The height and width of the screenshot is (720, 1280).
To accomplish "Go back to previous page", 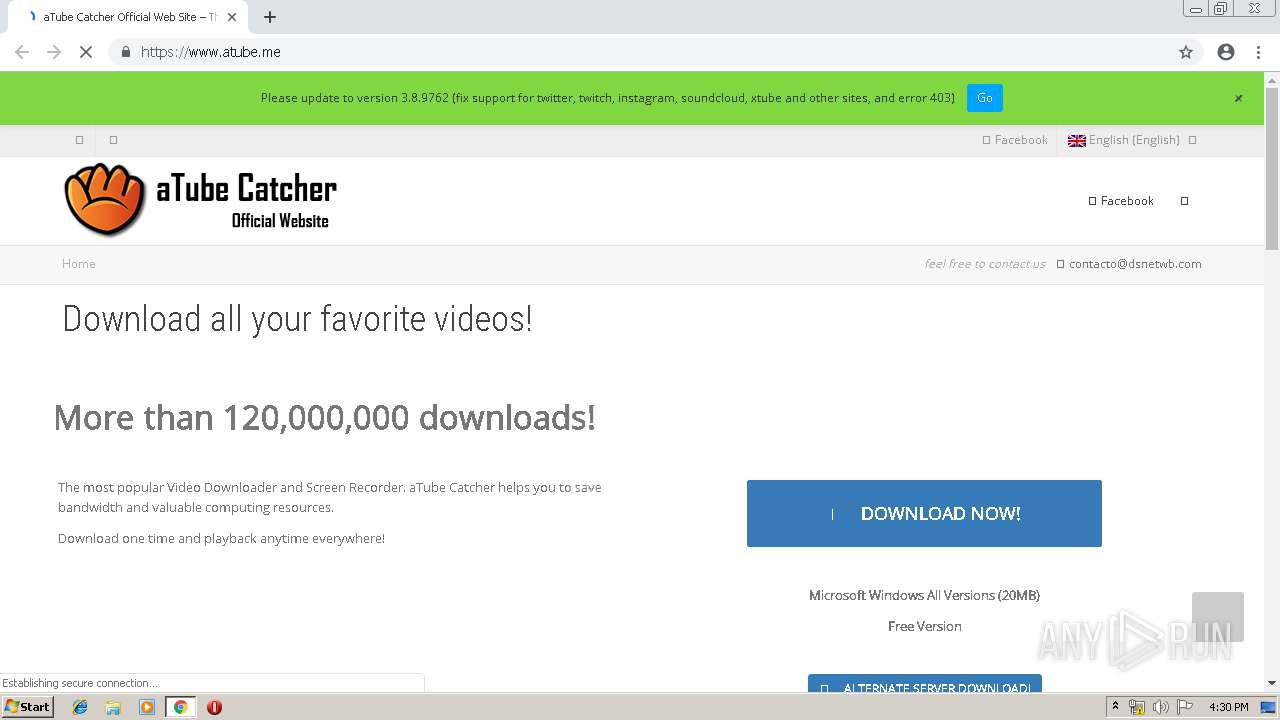I will click(22, 52).
